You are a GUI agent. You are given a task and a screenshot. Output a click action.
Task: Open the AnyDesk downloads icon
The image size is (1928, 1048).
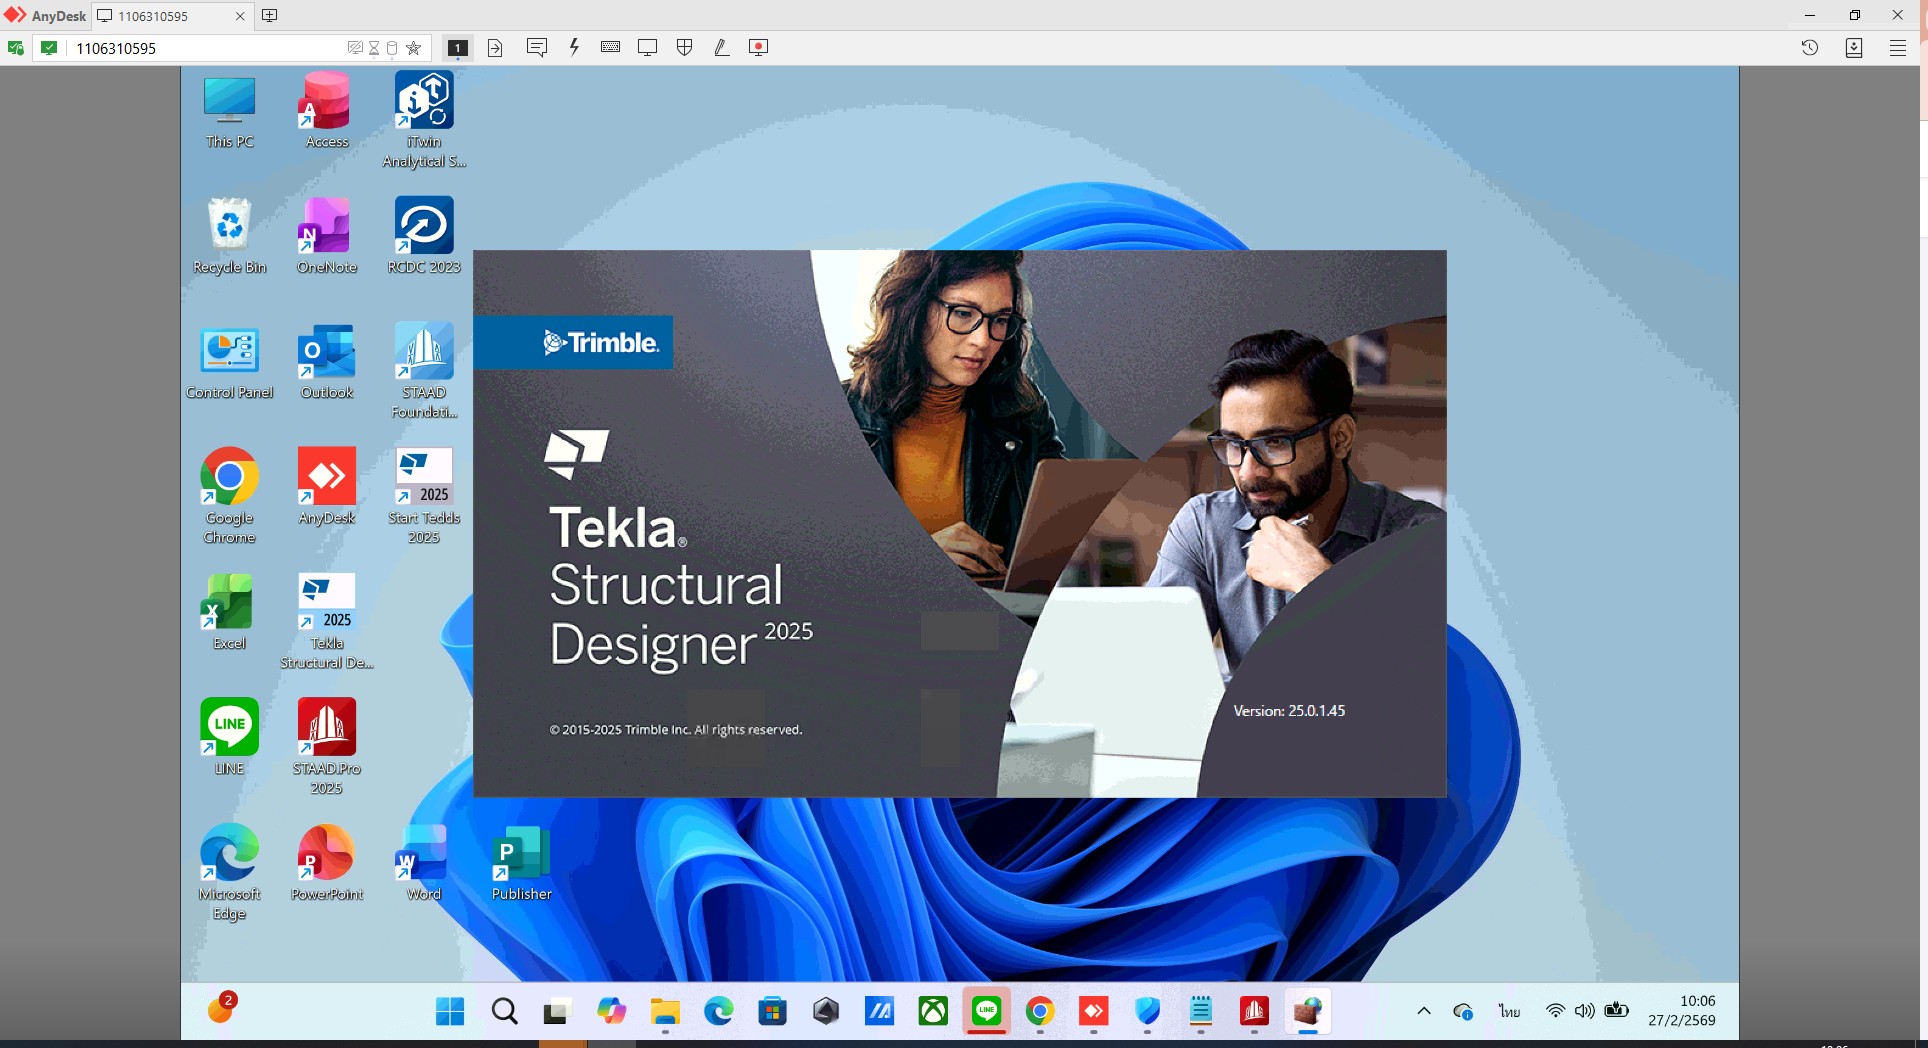pyautogui.click(x=1854, y=47)
